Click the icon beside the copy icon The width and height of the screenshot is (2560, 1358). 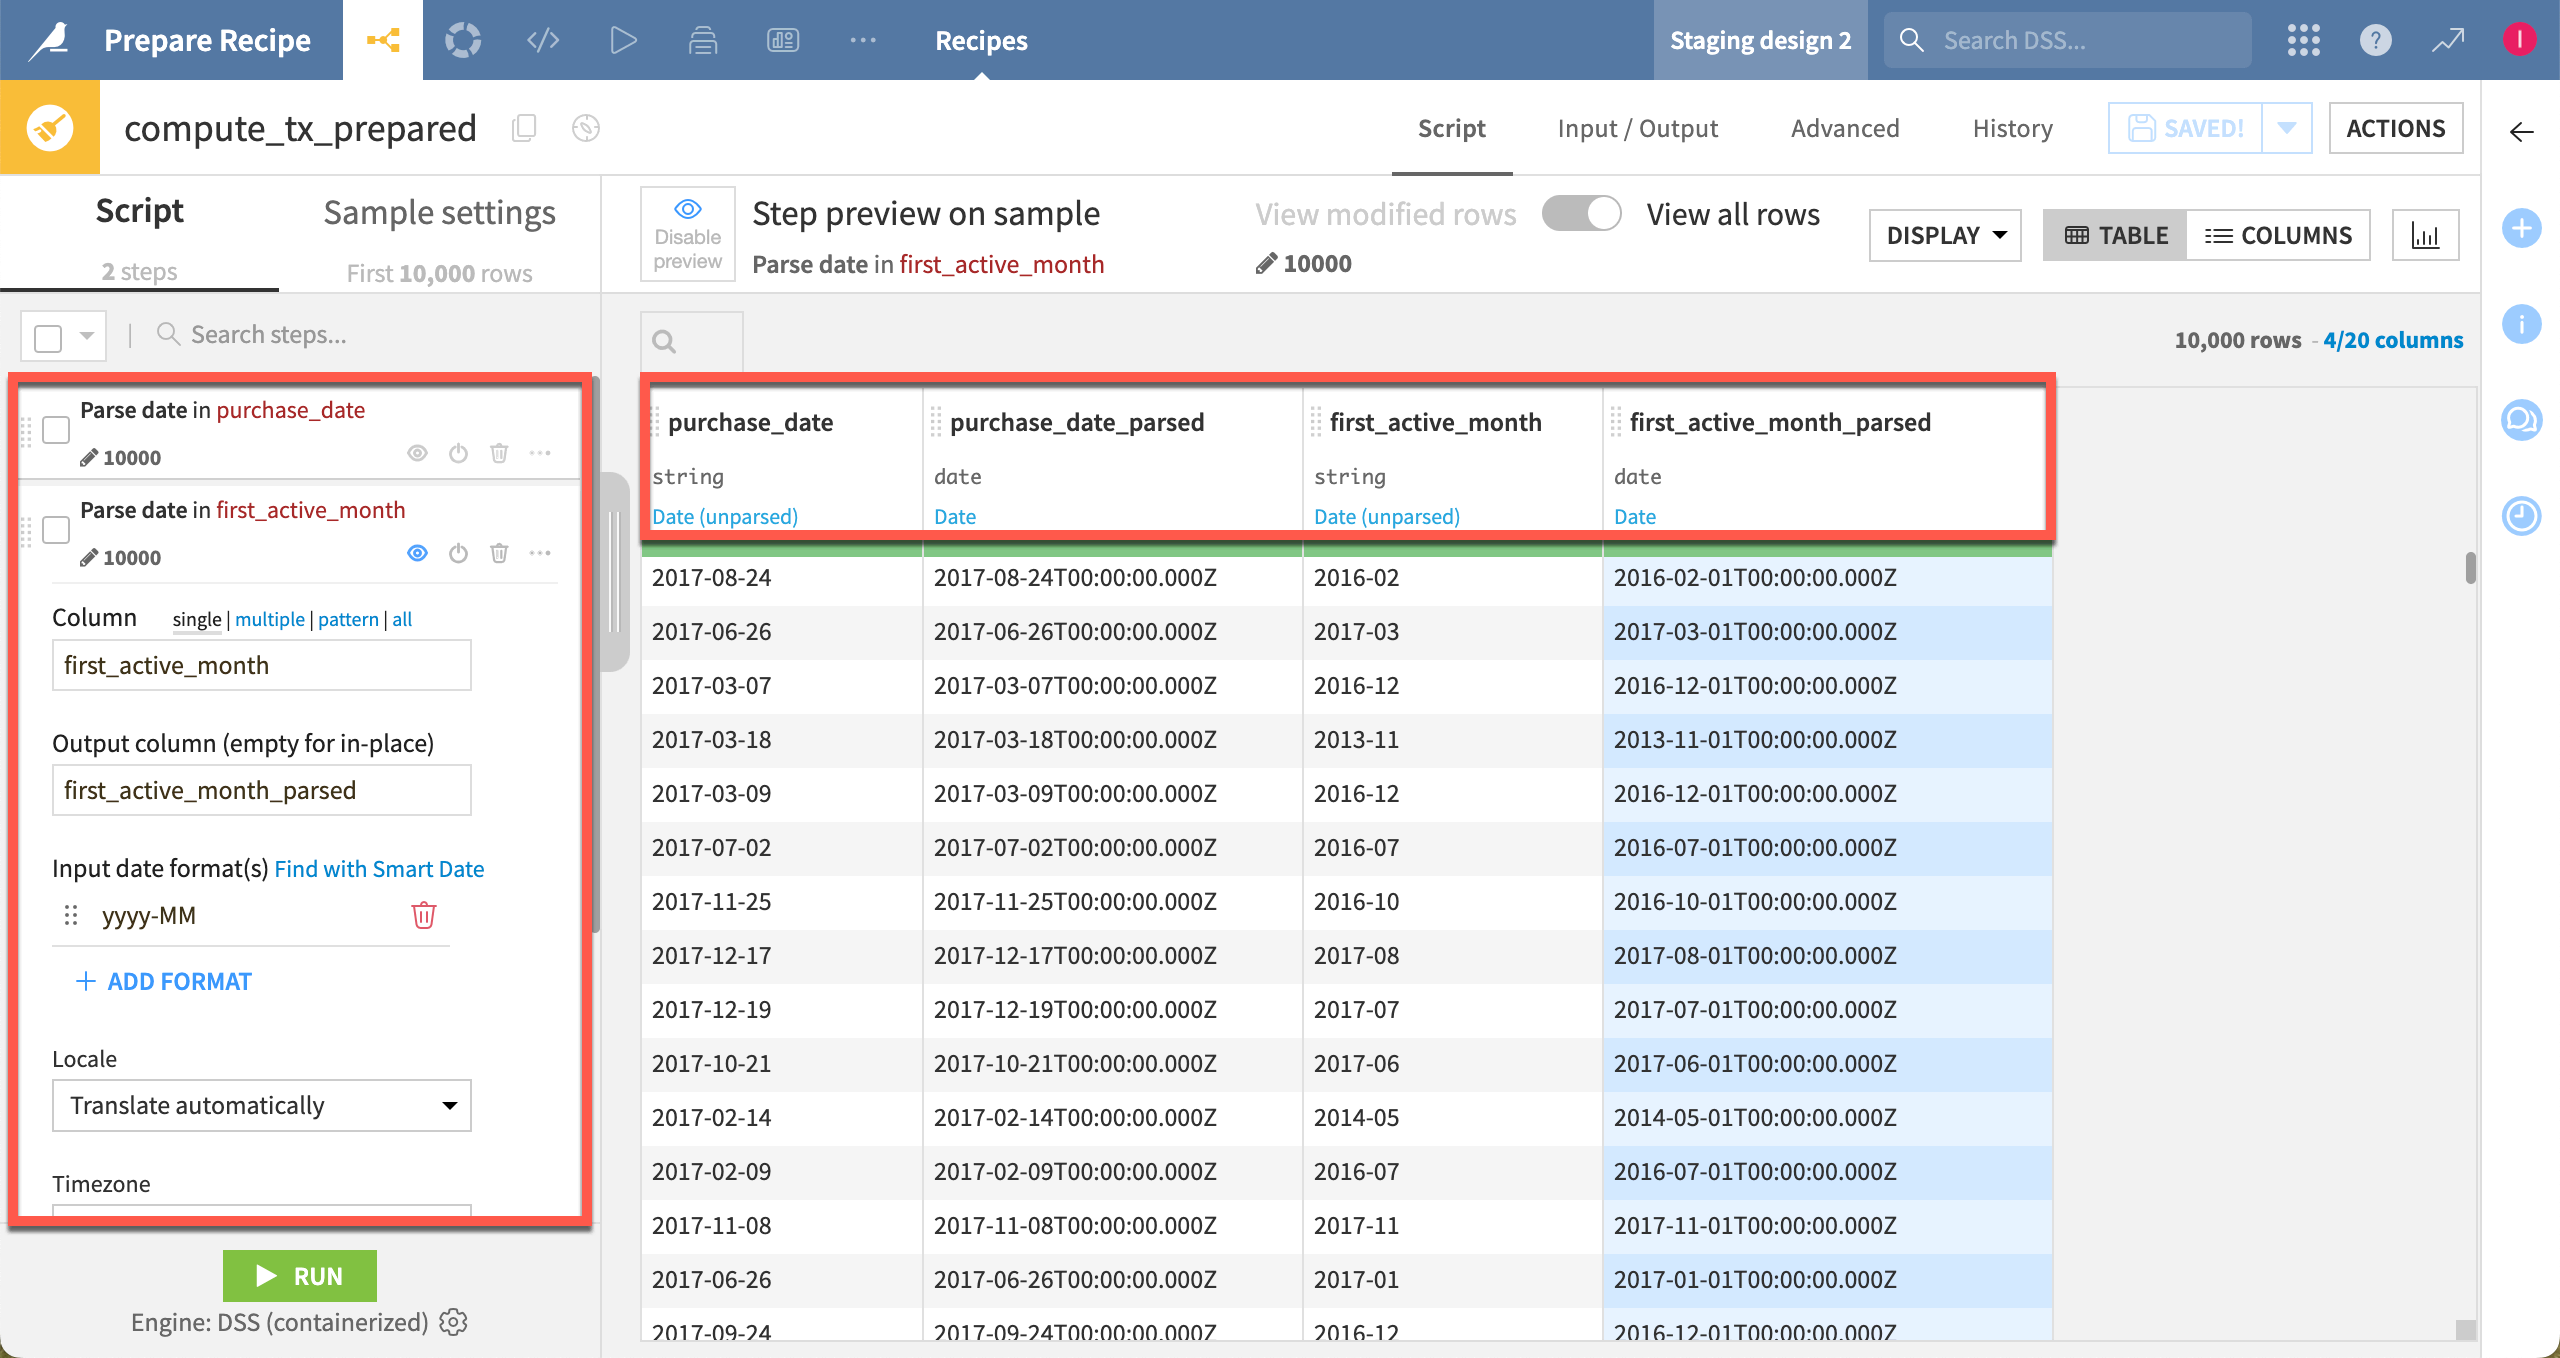(x=586, y=128)
